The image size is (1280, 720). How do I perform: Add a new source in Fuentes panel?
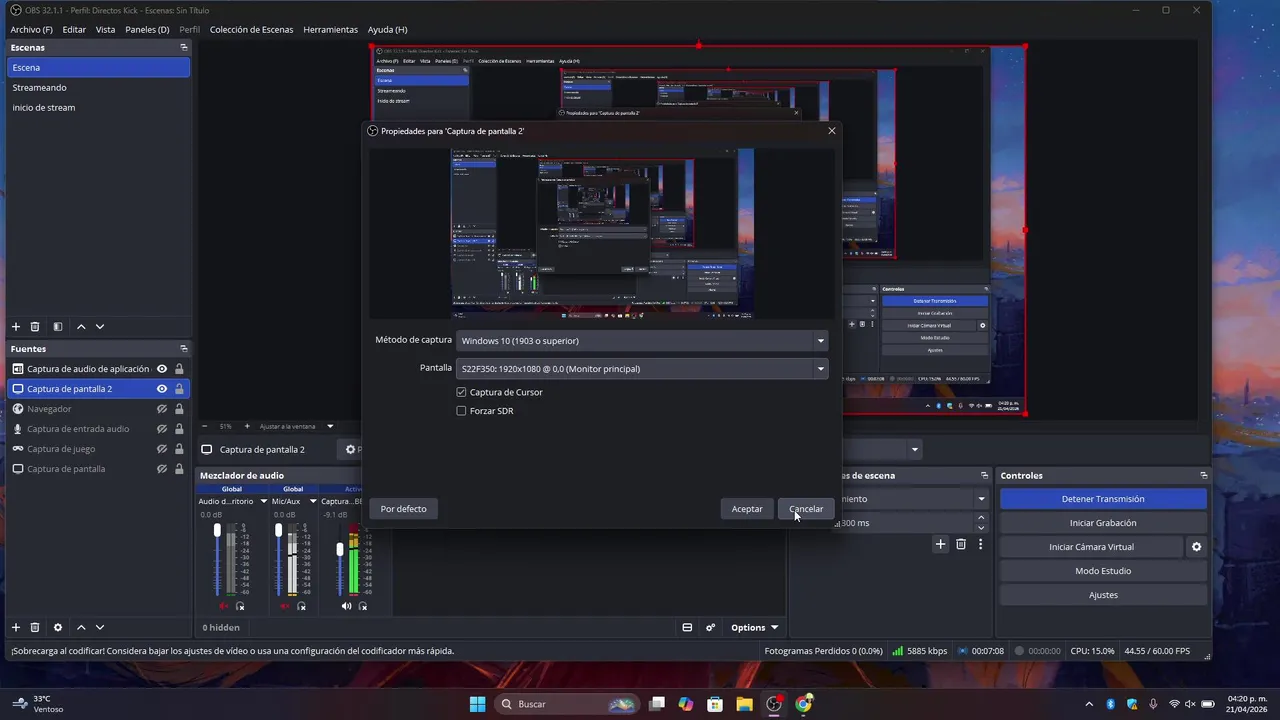pos(16,627)
